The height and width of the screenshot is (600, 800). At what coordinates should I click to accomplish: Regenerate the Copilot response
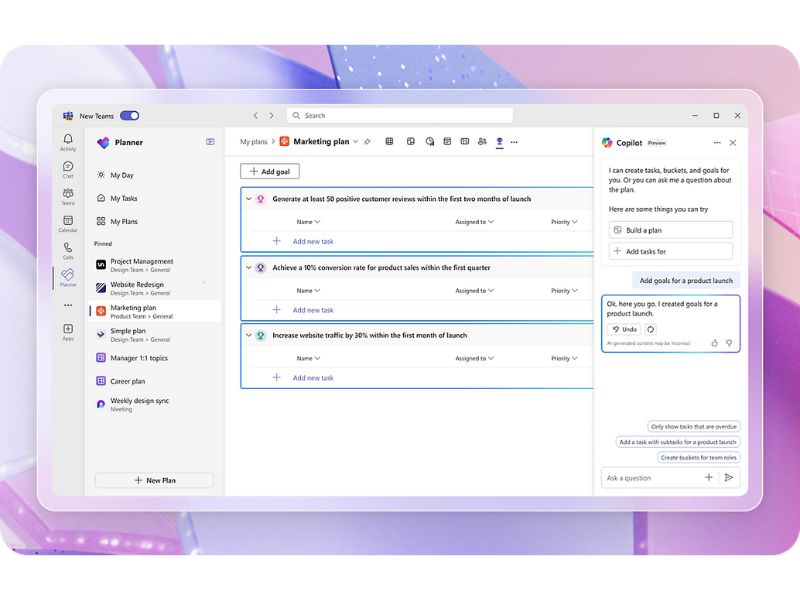point(651,329)
